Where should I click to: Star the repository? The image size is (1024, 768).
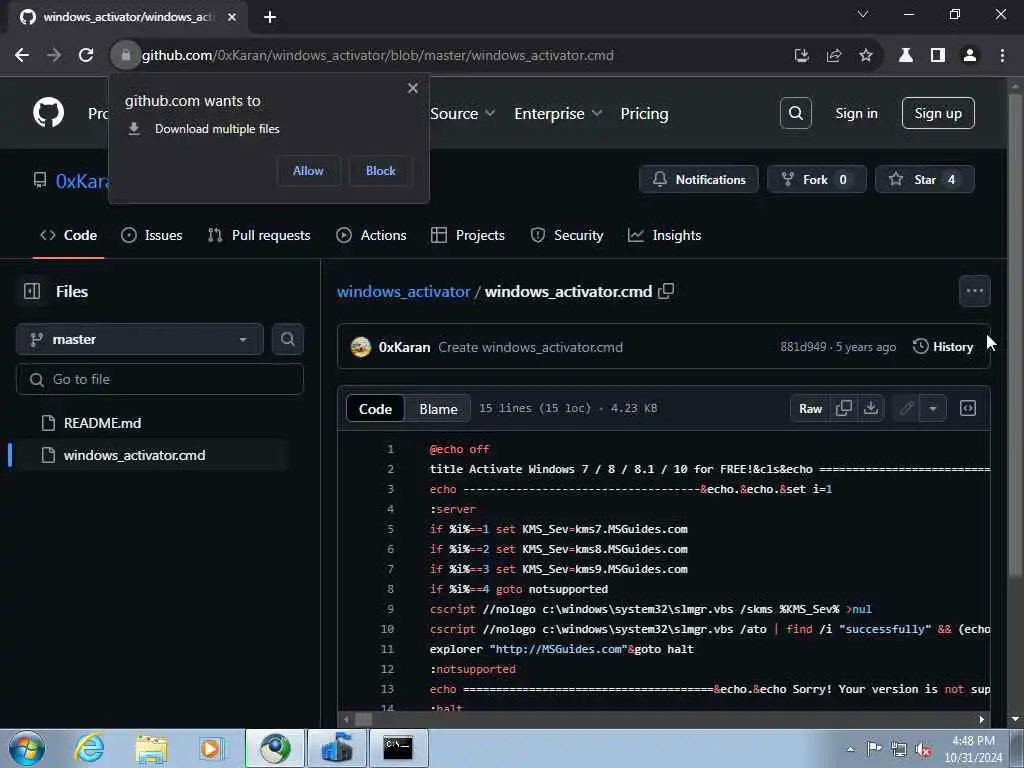pyautogui.click(x=925, y=180)
